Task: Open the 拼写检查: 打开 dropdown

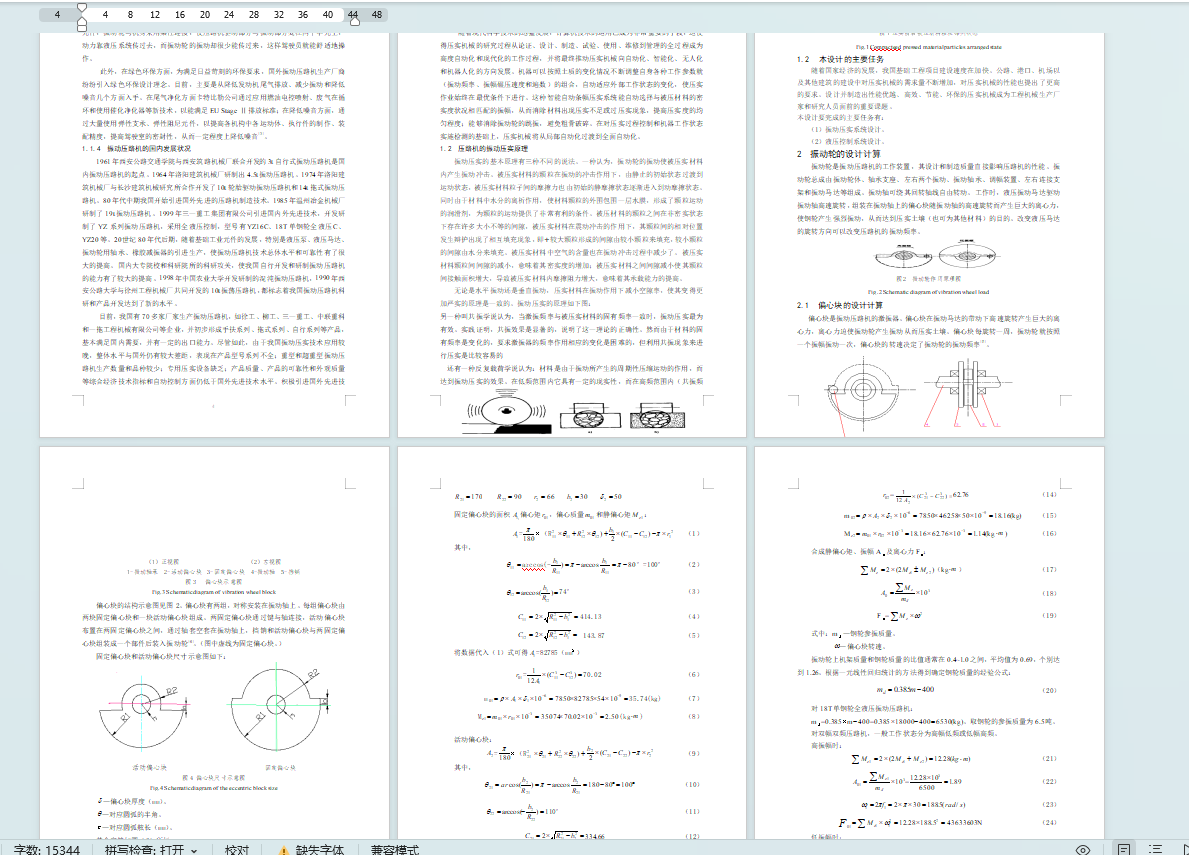Action: 151,850
